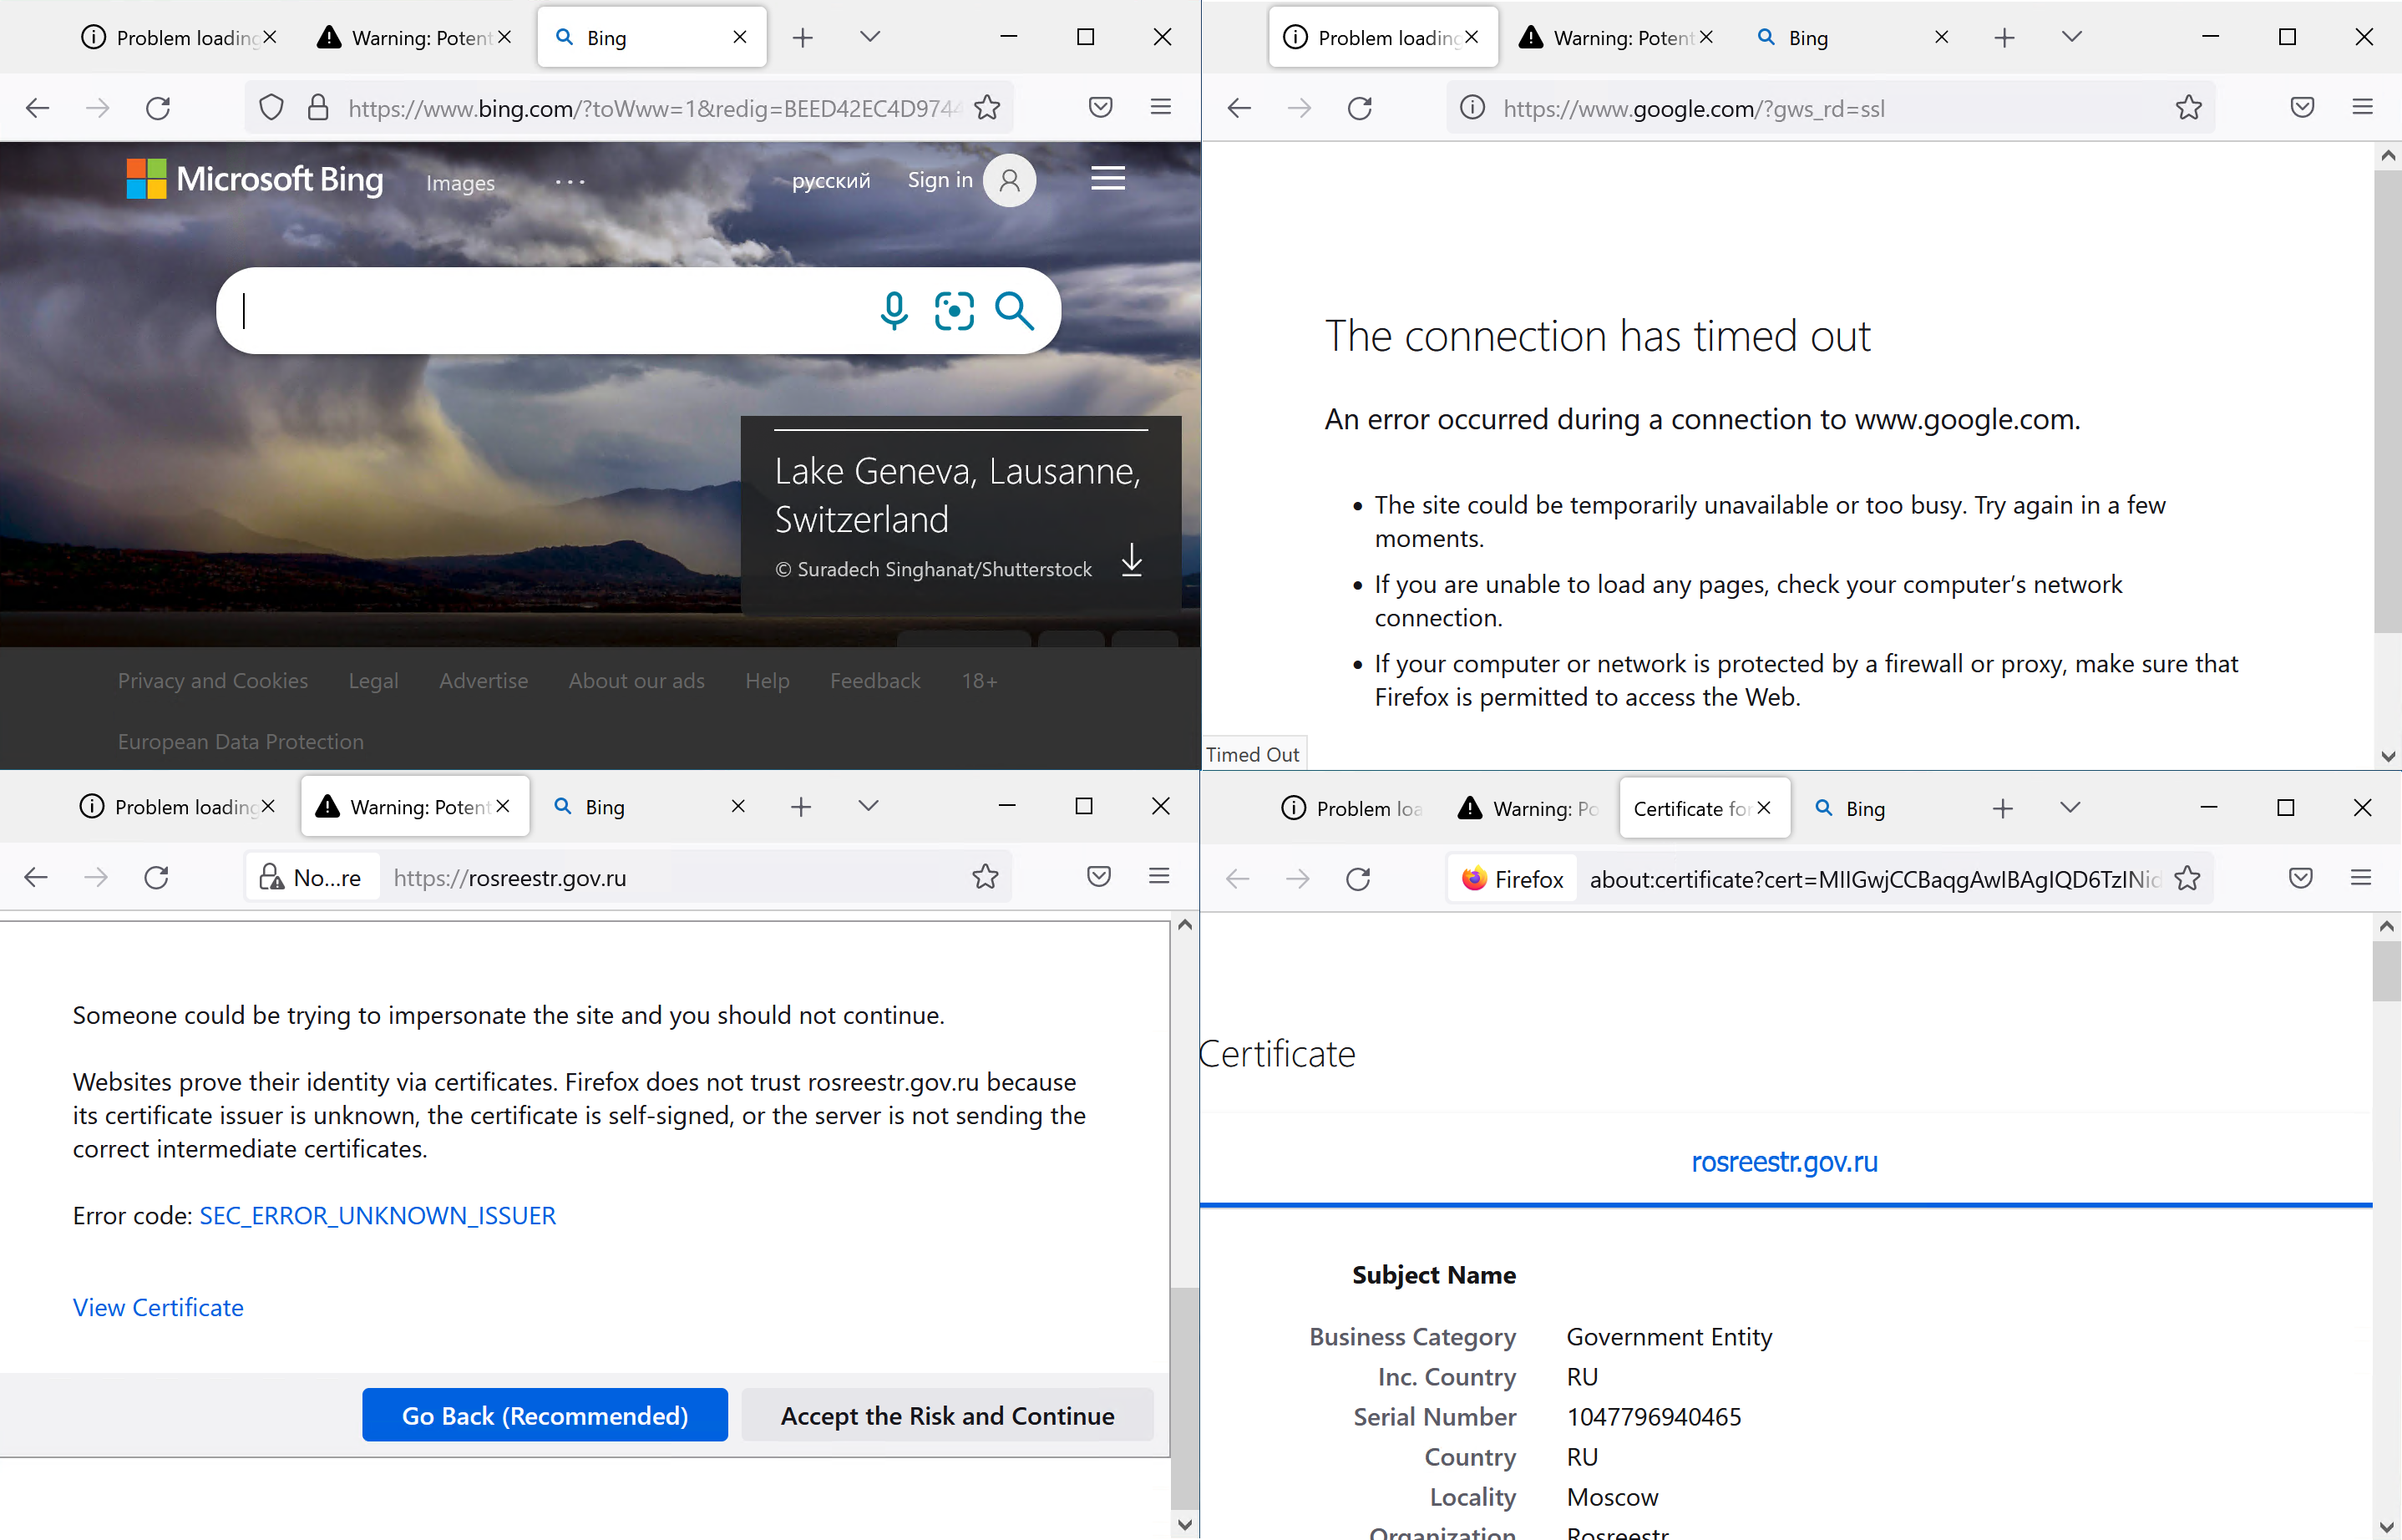Save Bing page to Pocket

point(1100,108)
